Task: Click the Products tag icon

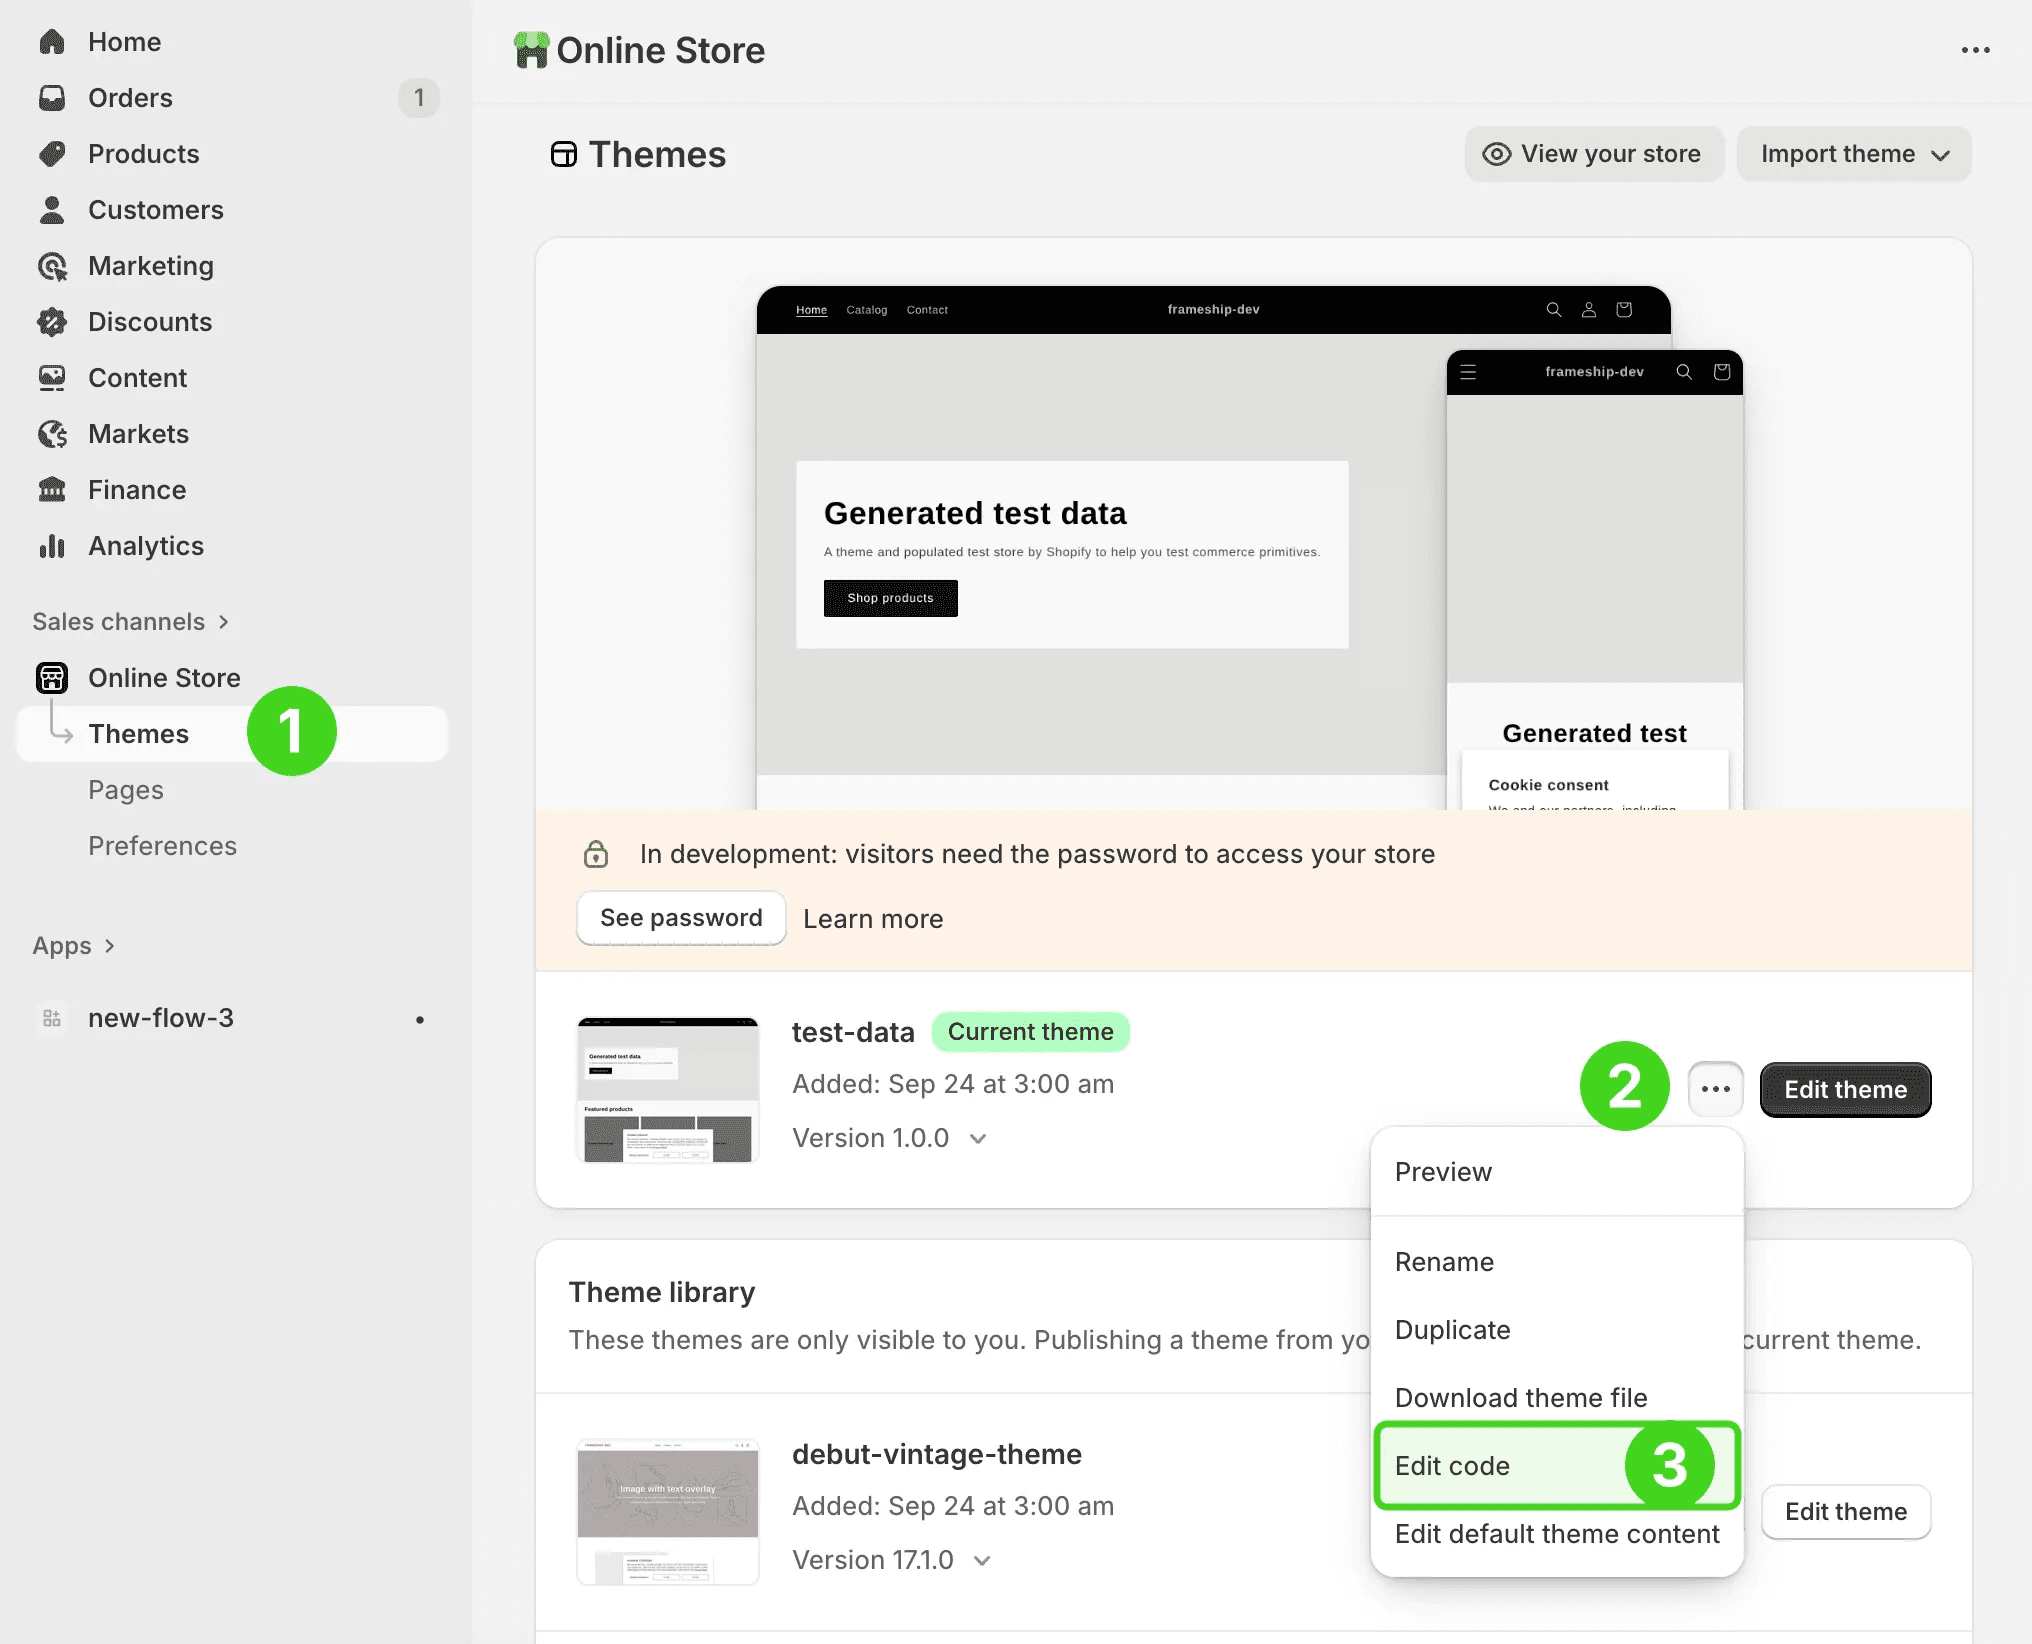Action: tap(52, 154)
